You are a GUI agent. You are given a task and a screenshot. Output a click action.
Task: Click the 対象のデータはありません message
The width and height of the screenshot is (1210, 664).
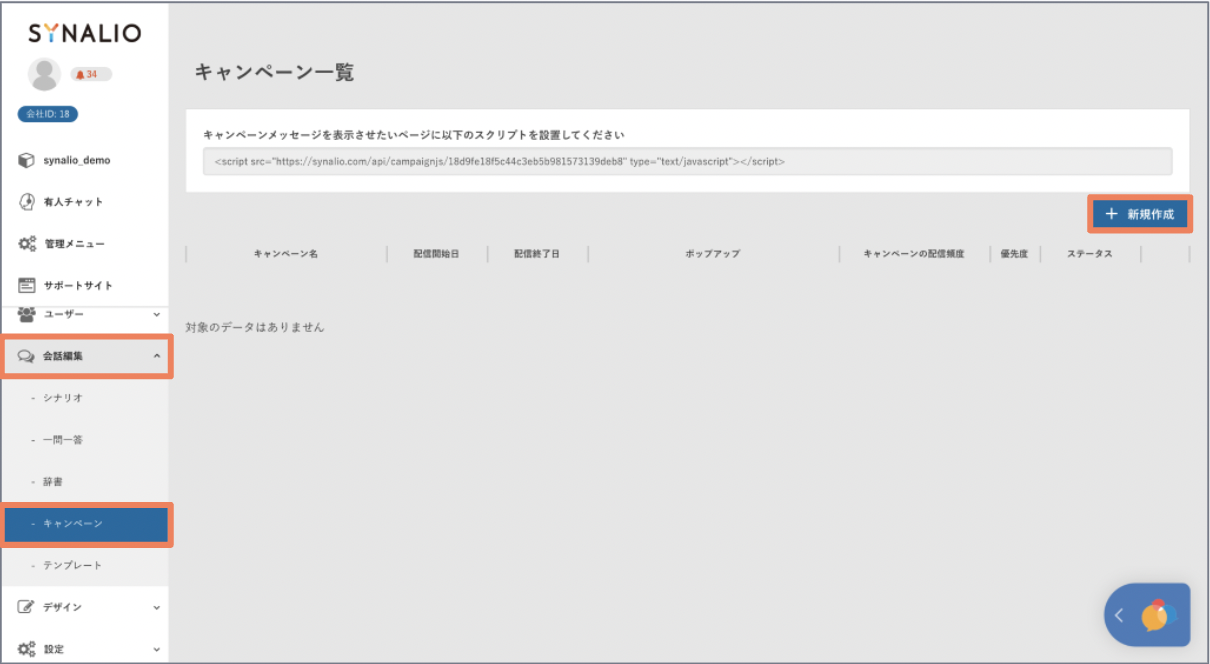pos(255,327)
